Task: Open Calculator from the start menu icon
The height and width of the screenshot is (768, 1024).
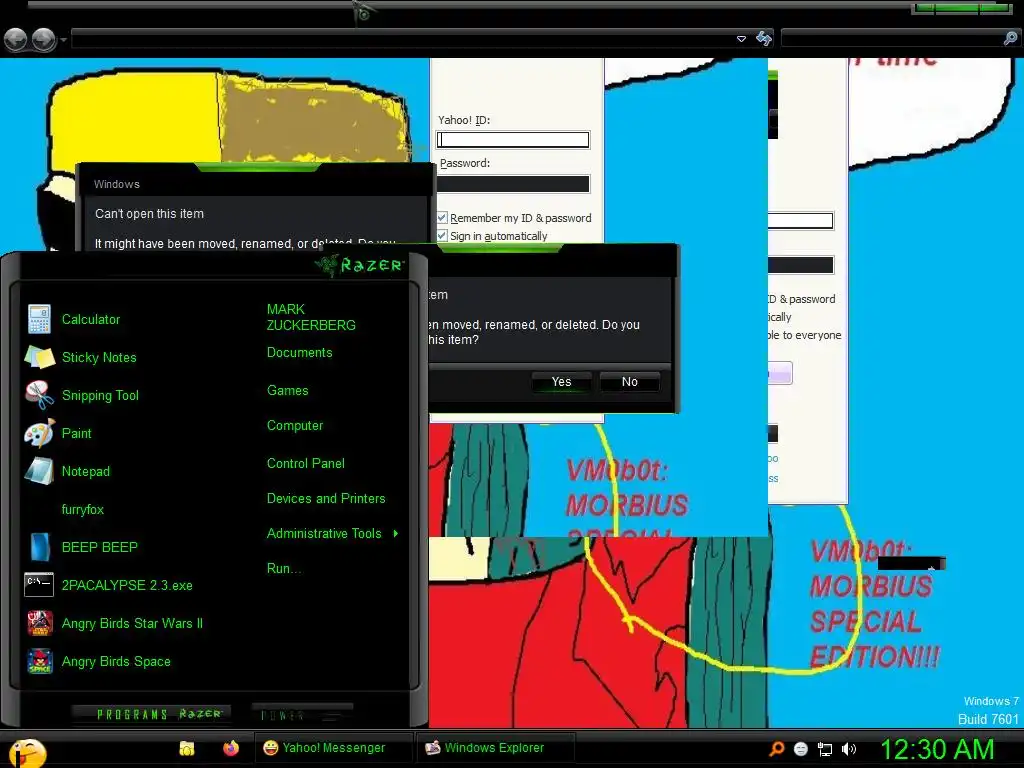Action: (39, 319)
